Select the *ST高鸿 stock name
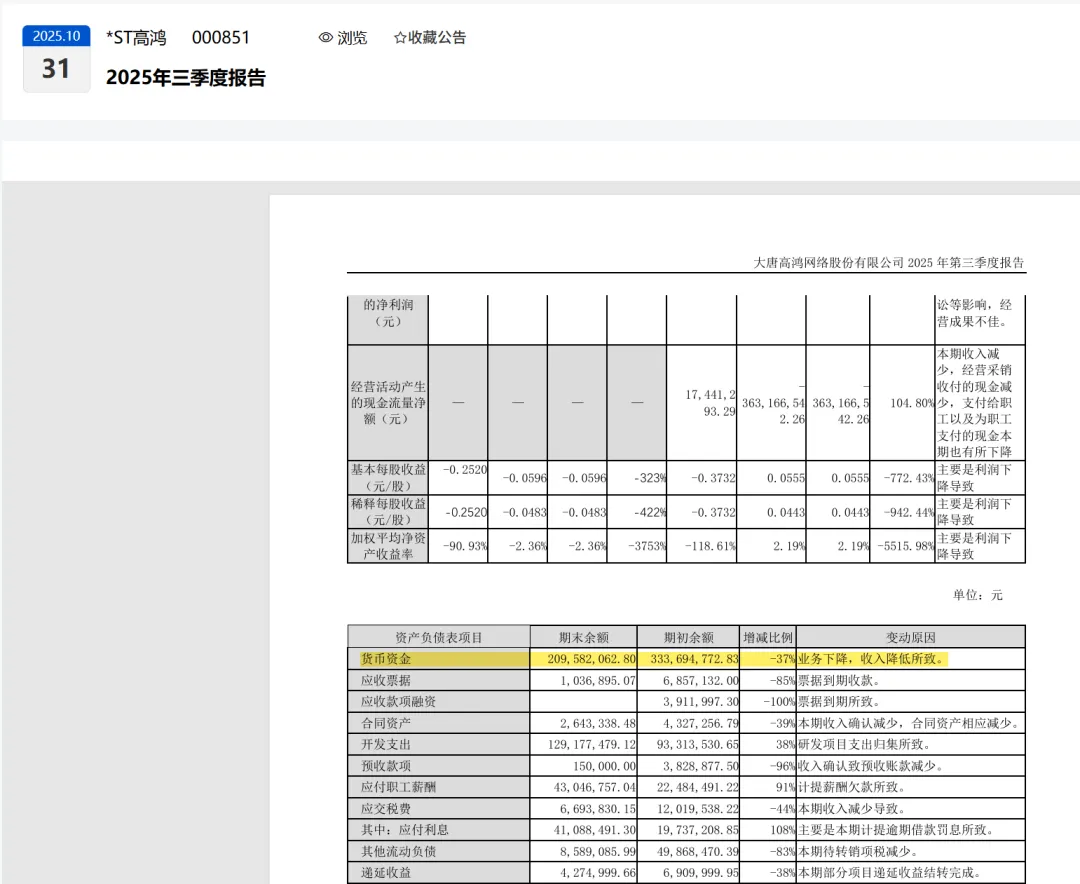 pos(136,37)
